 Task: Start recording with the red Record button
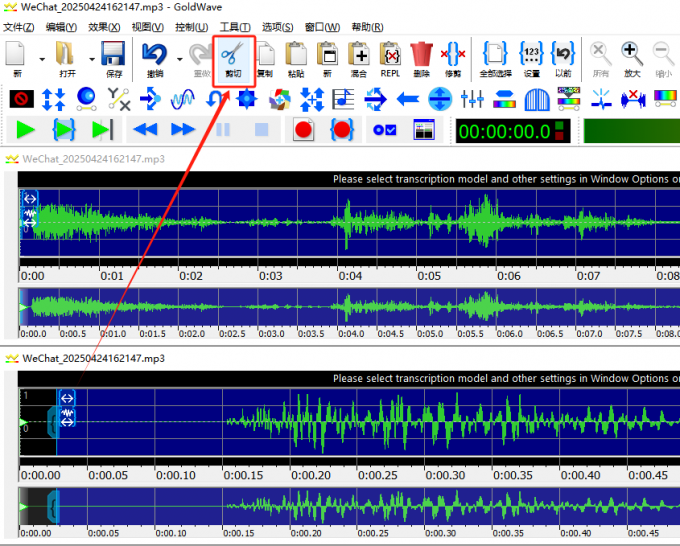pos(303,130)
